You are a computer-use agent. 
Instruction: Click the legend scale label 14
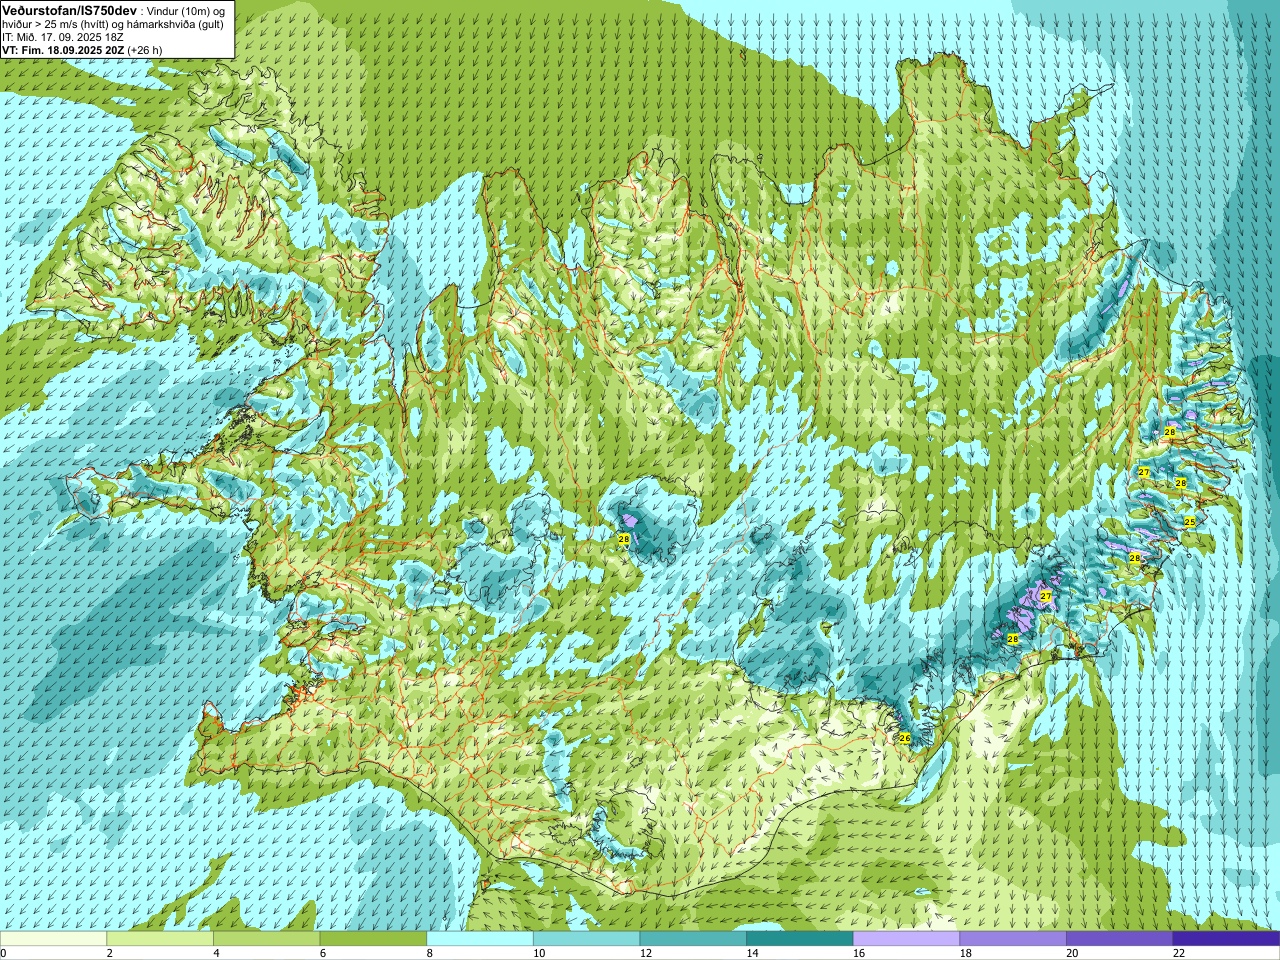pyautogui.click(x=752, y=953)
